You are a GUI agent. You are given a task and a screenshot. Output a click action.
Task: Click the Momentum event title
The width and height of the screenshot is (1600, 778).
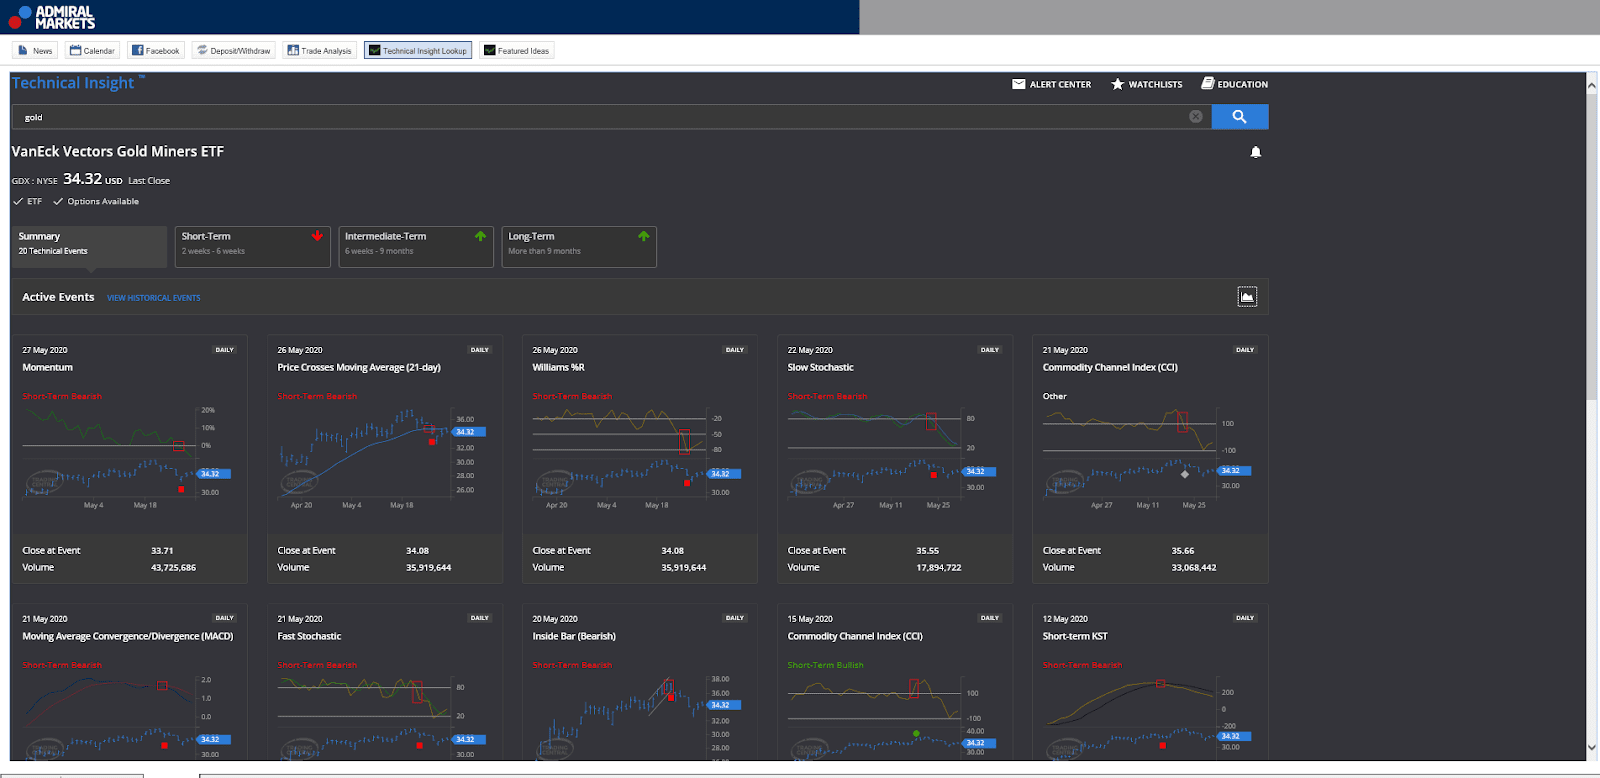coord(47,368)
